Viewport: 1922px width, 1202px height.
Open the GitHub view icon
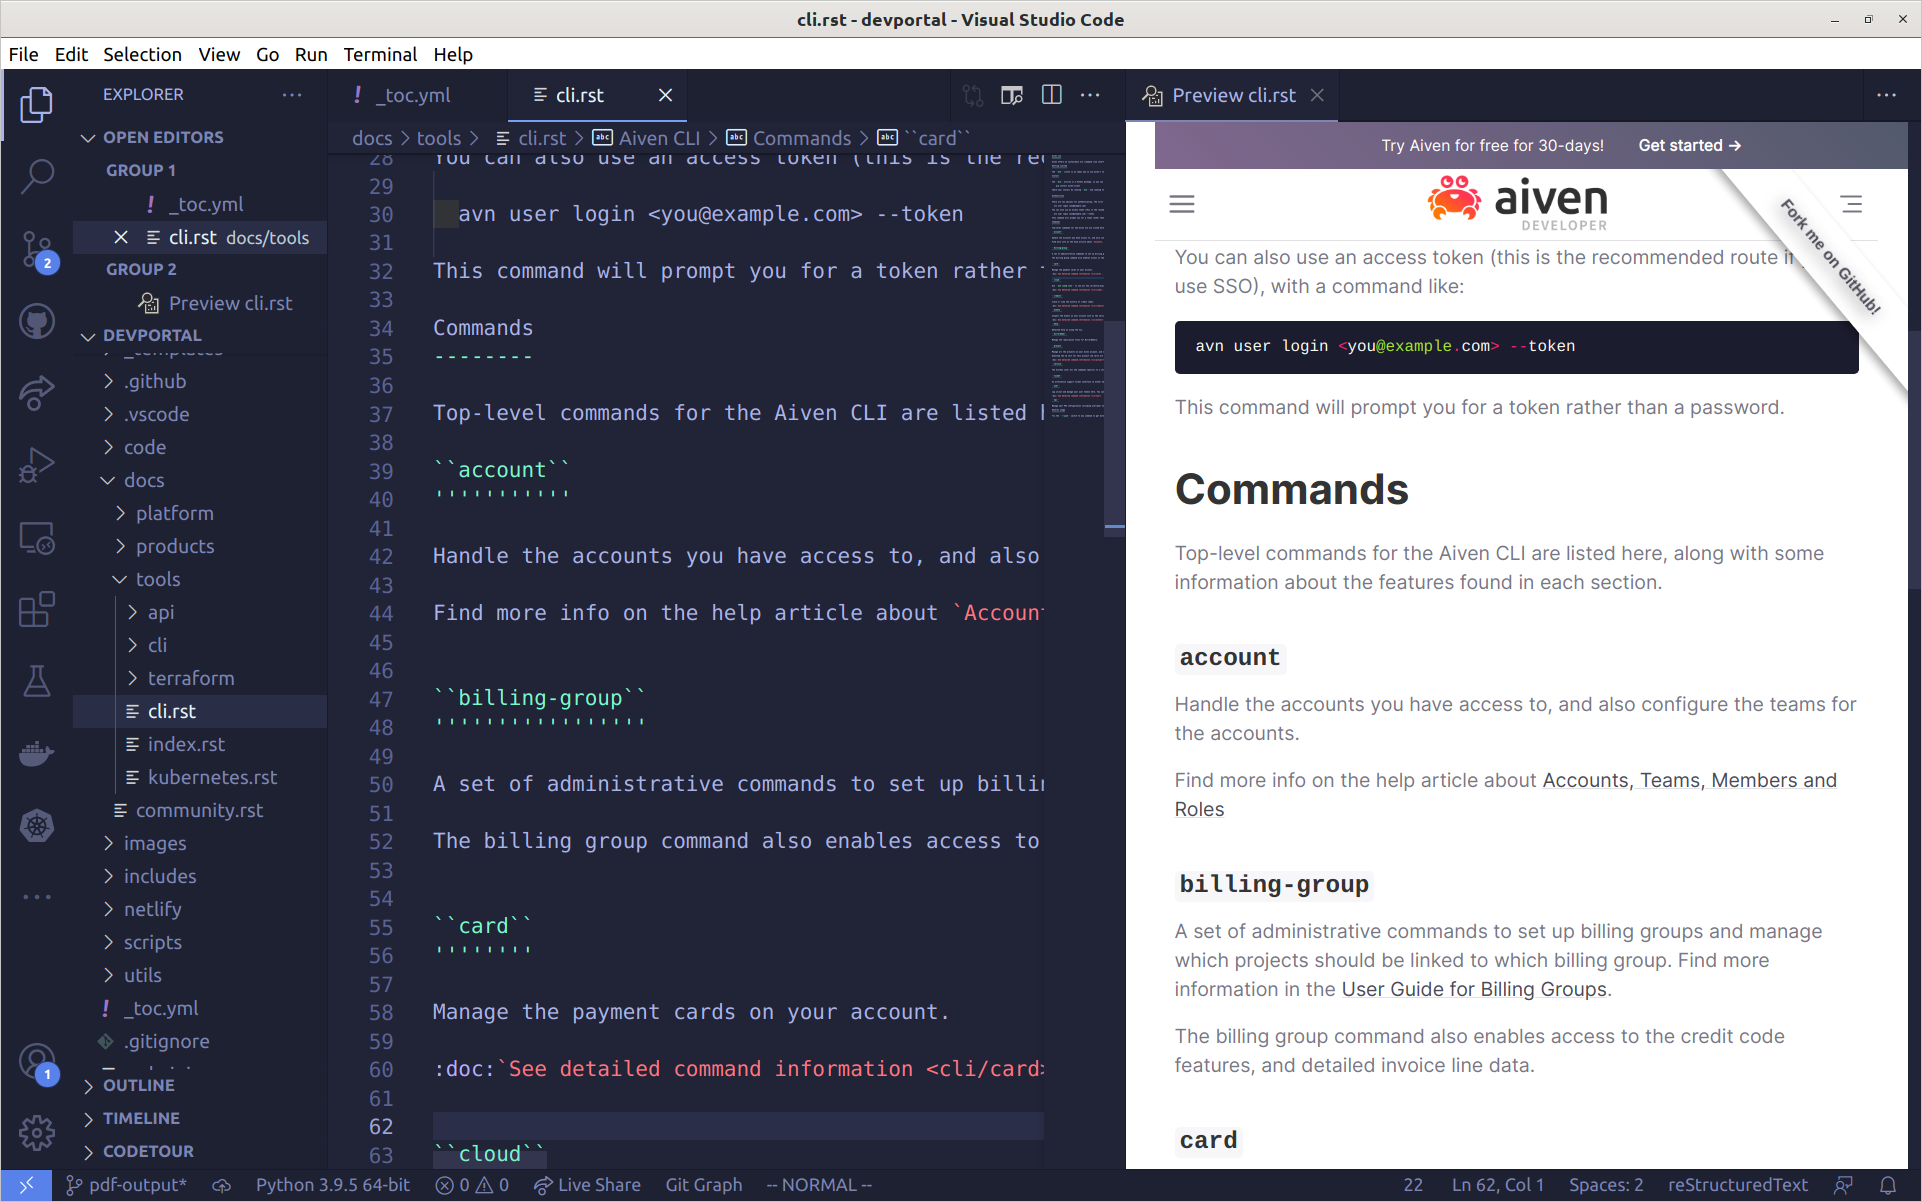pyautogui.click(x=37, y=321)
